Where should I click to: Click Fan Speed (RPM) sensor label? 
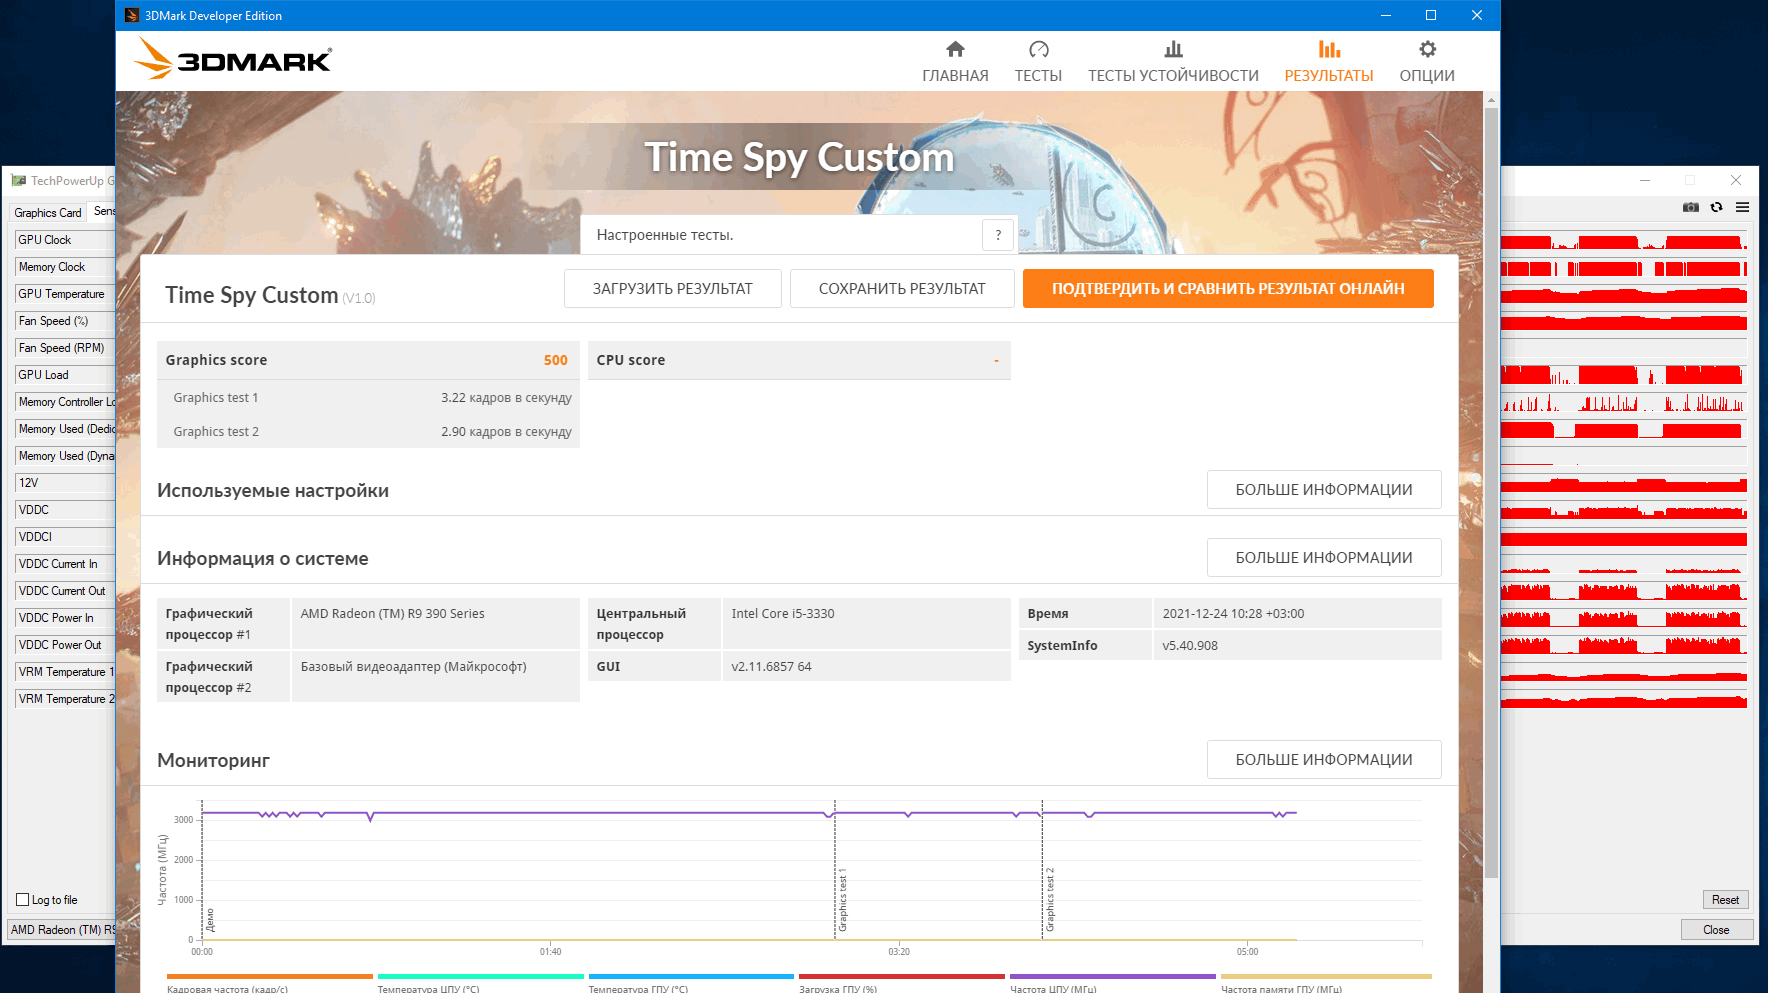click(65, 348)
